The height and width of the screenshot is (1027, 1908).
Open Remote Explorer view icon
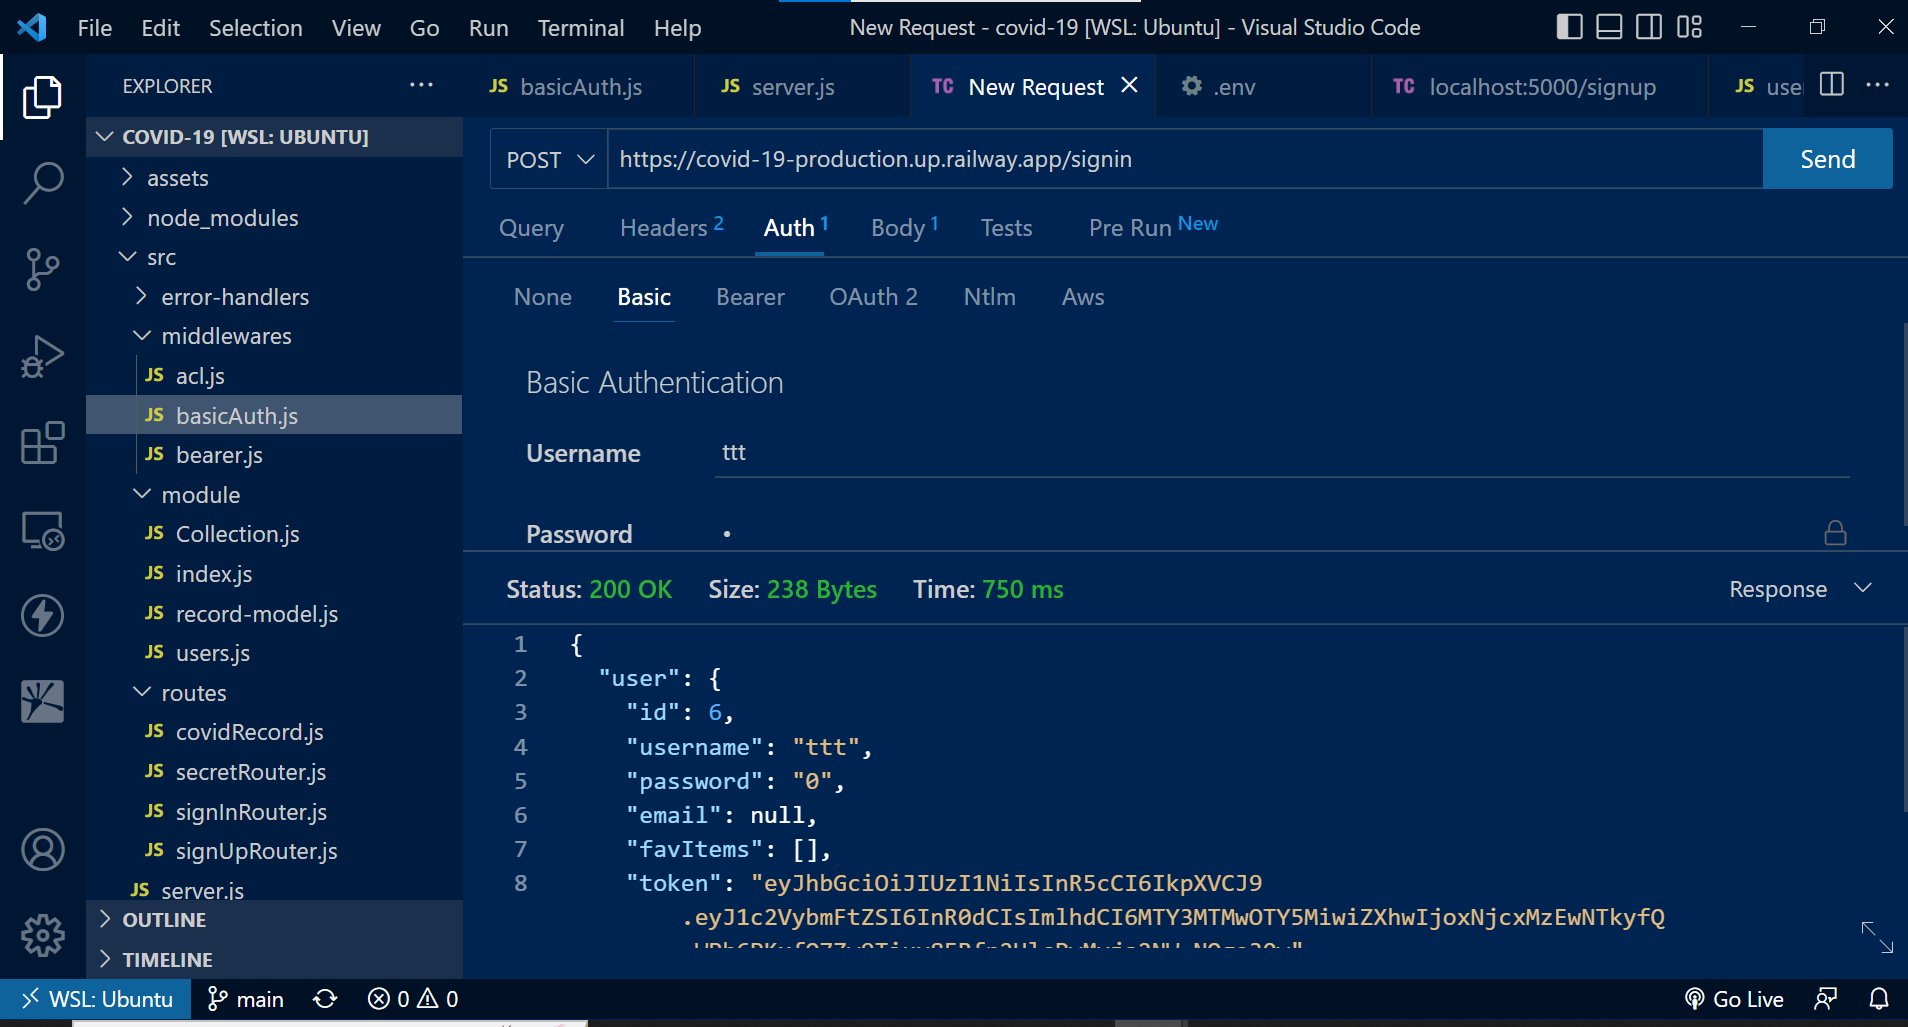point(42,530)
